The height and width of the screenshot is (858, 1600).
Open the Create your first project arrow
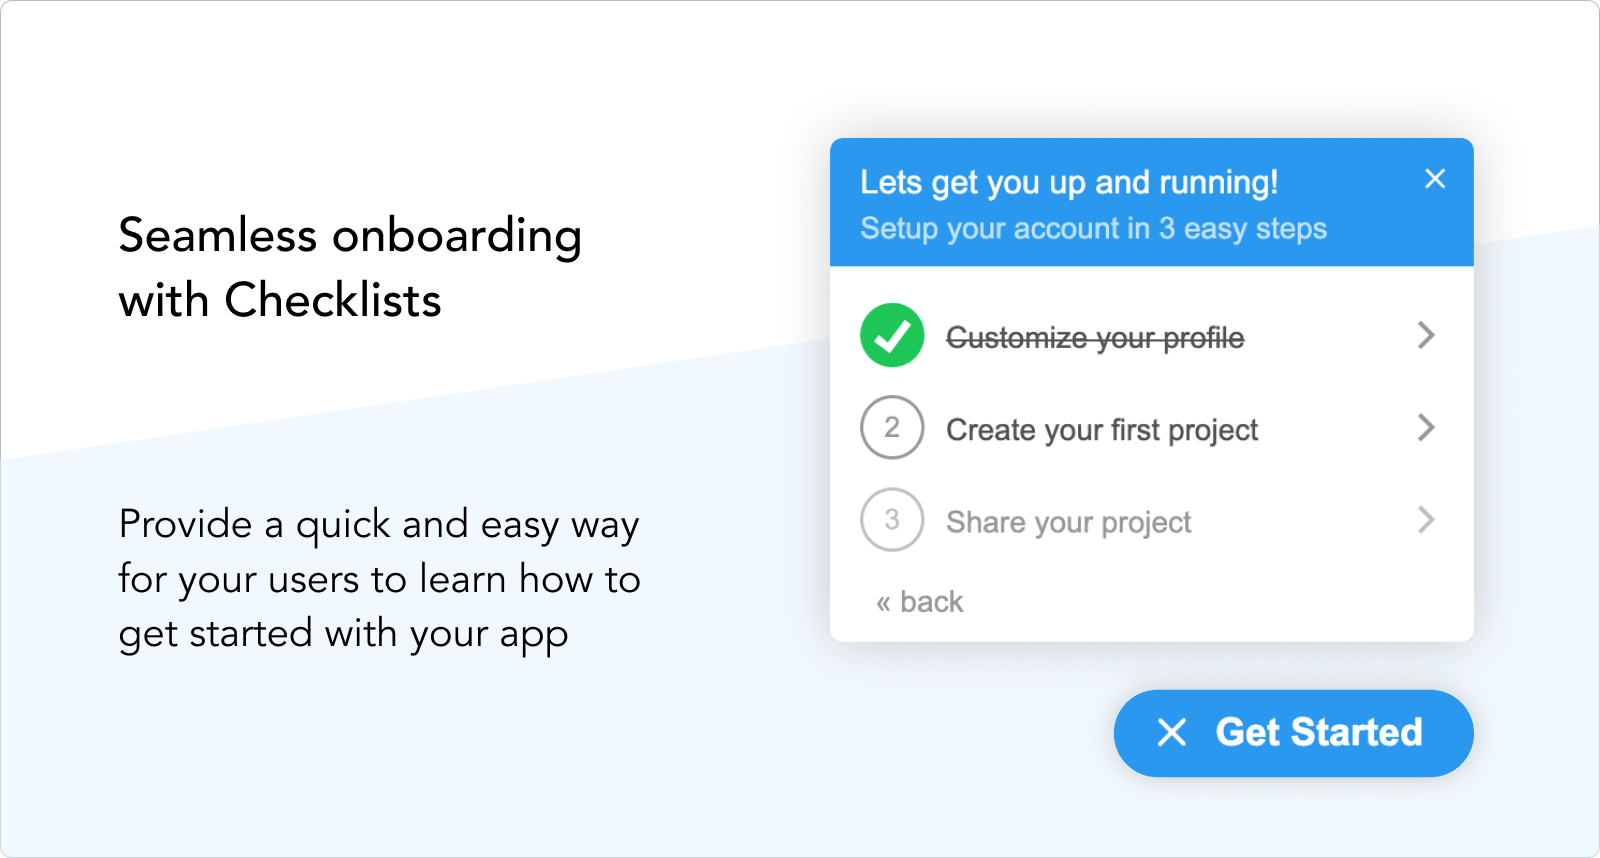pyautogui.click(x=1426, y=428)
